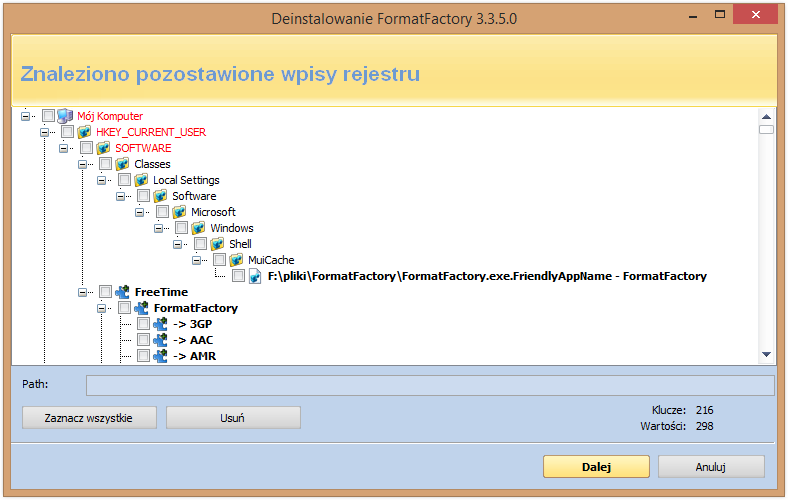Screen dimensions: 788x500
Task: Collapse the FreeTime node
Action: click(83, 292)
